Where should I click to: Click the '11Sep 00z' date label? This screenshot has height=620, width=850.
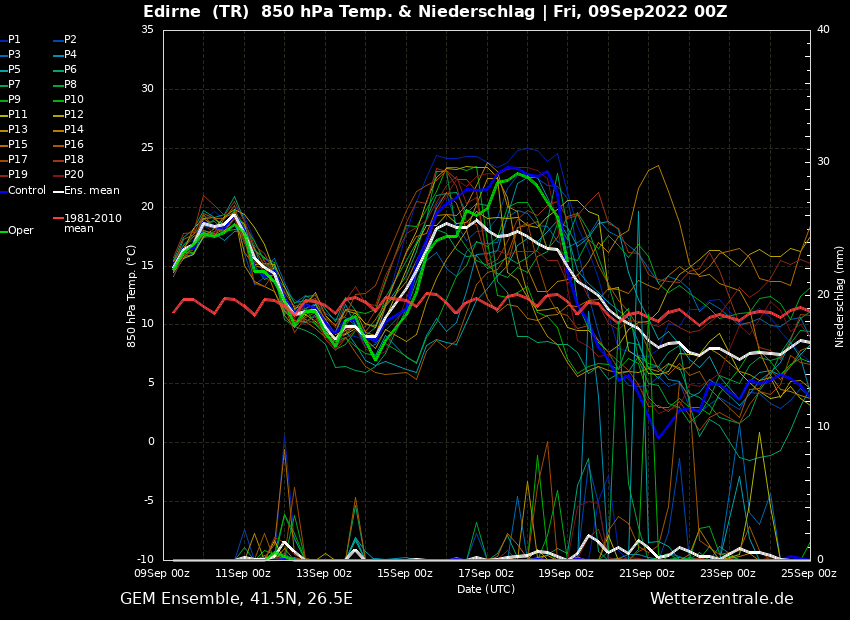pyautogui.click(x=243, y=573)
